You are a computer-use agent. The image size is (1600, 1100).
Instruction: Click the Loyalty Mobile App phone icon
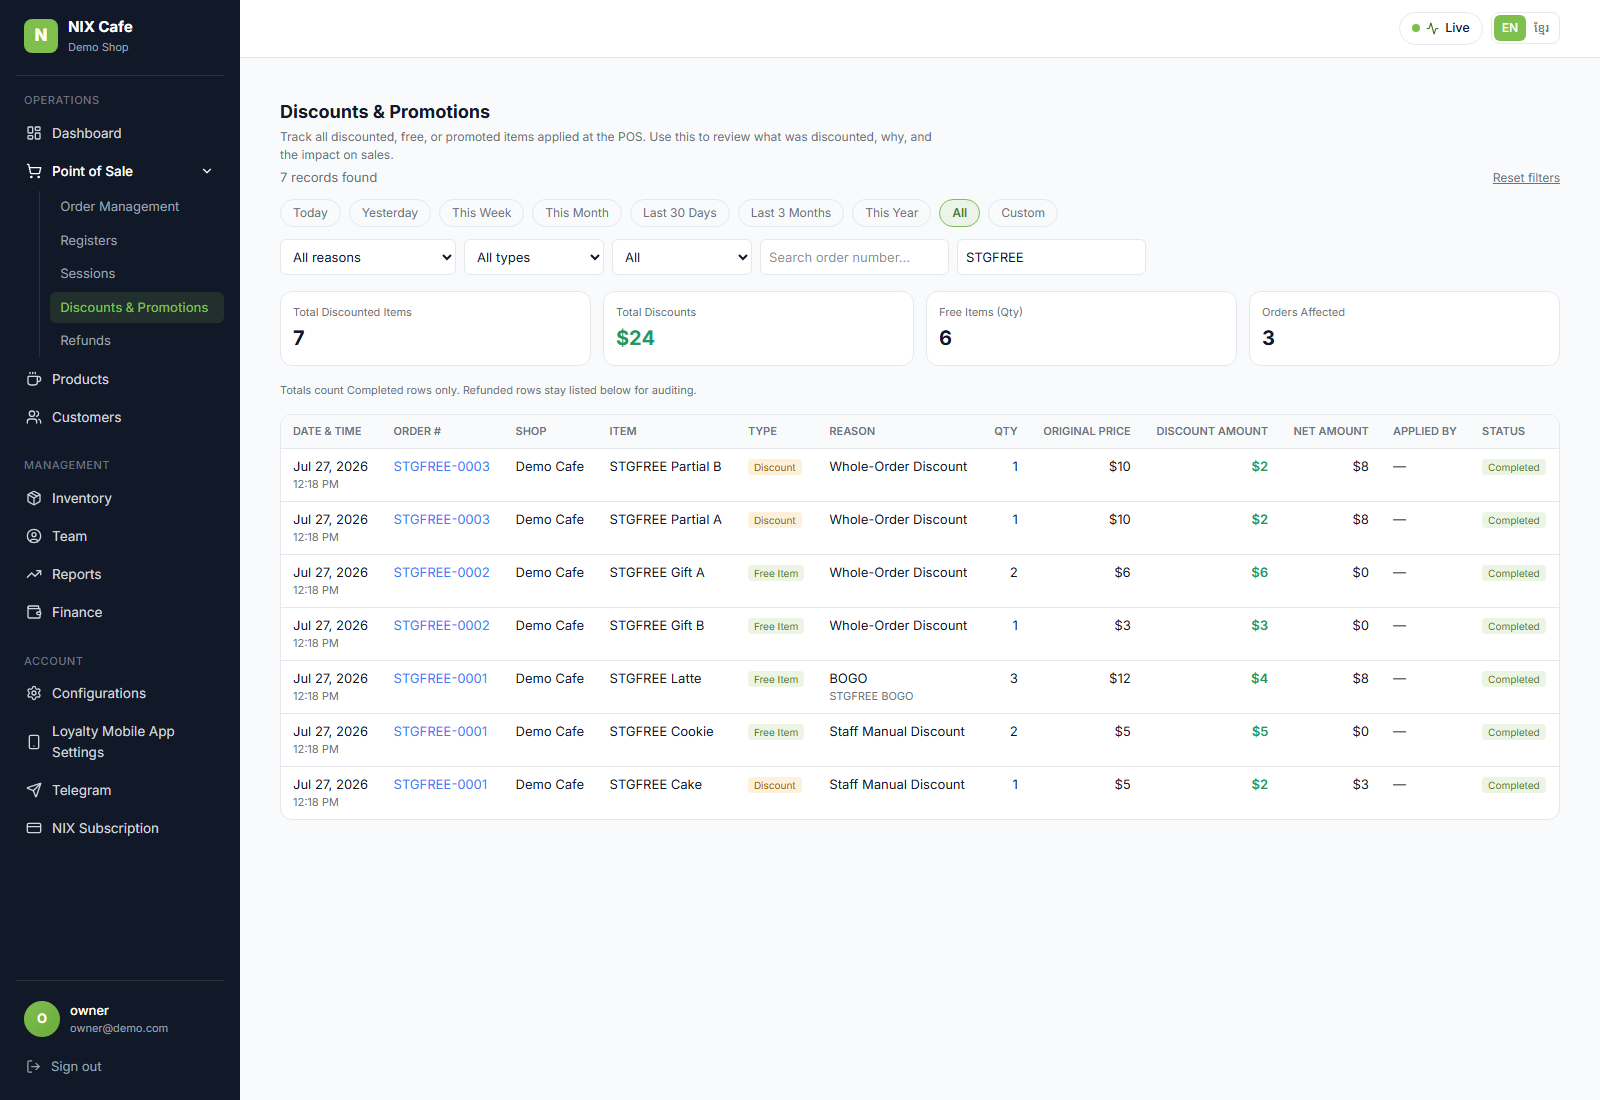[34, 742]
